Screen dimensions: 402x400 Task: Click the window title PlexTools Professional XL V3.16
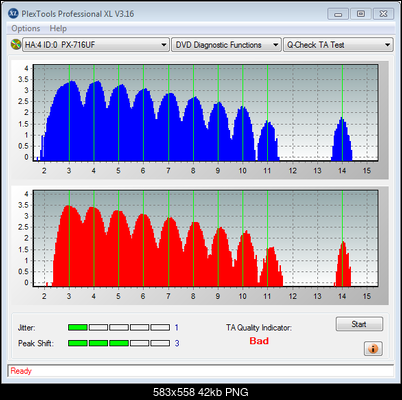78,14
